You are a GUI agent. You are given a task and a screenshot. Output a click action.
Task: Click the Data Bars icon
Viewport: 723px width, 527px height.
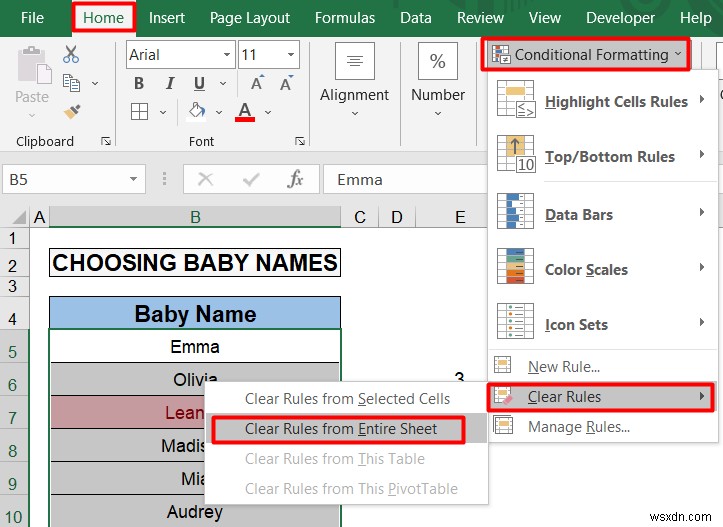(516, 211)
